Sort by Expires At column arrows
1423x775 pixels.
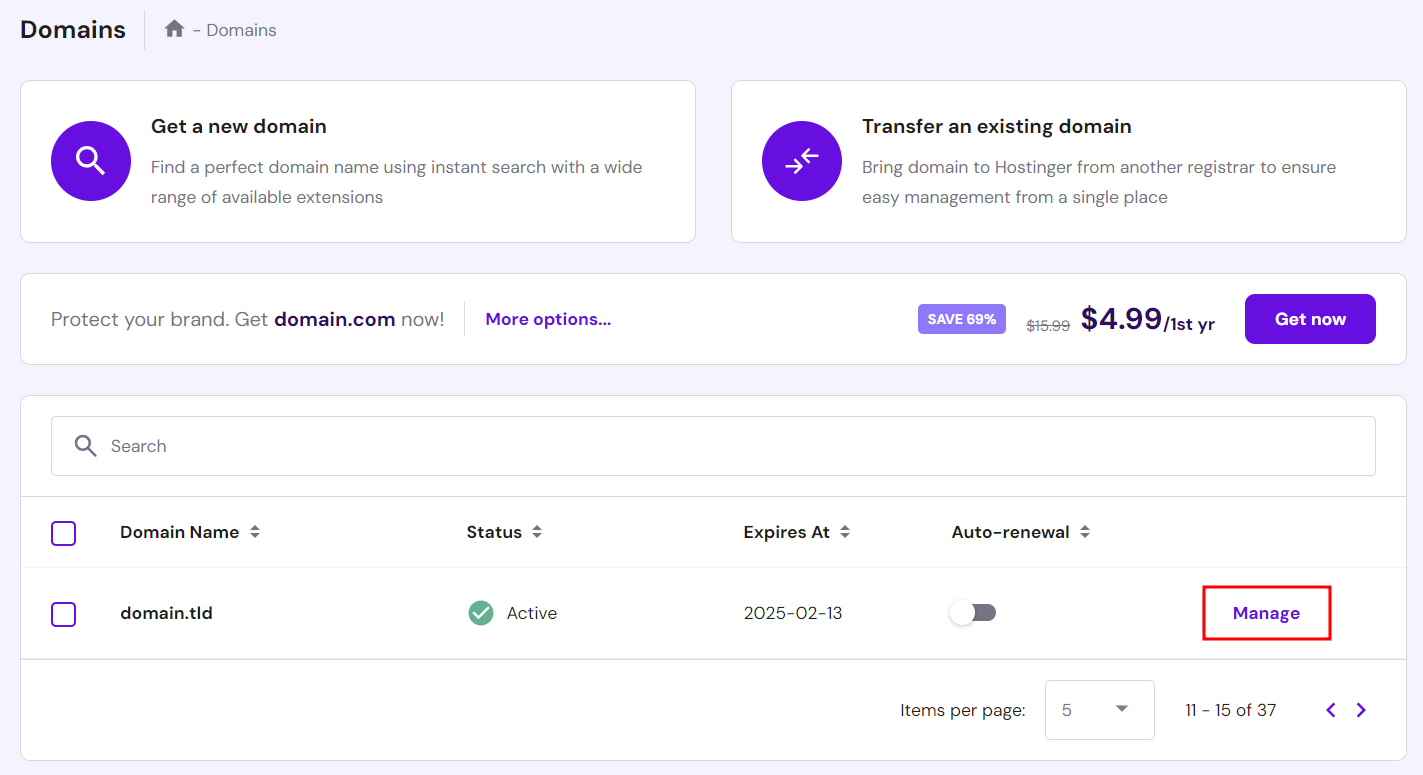(845, 532)
